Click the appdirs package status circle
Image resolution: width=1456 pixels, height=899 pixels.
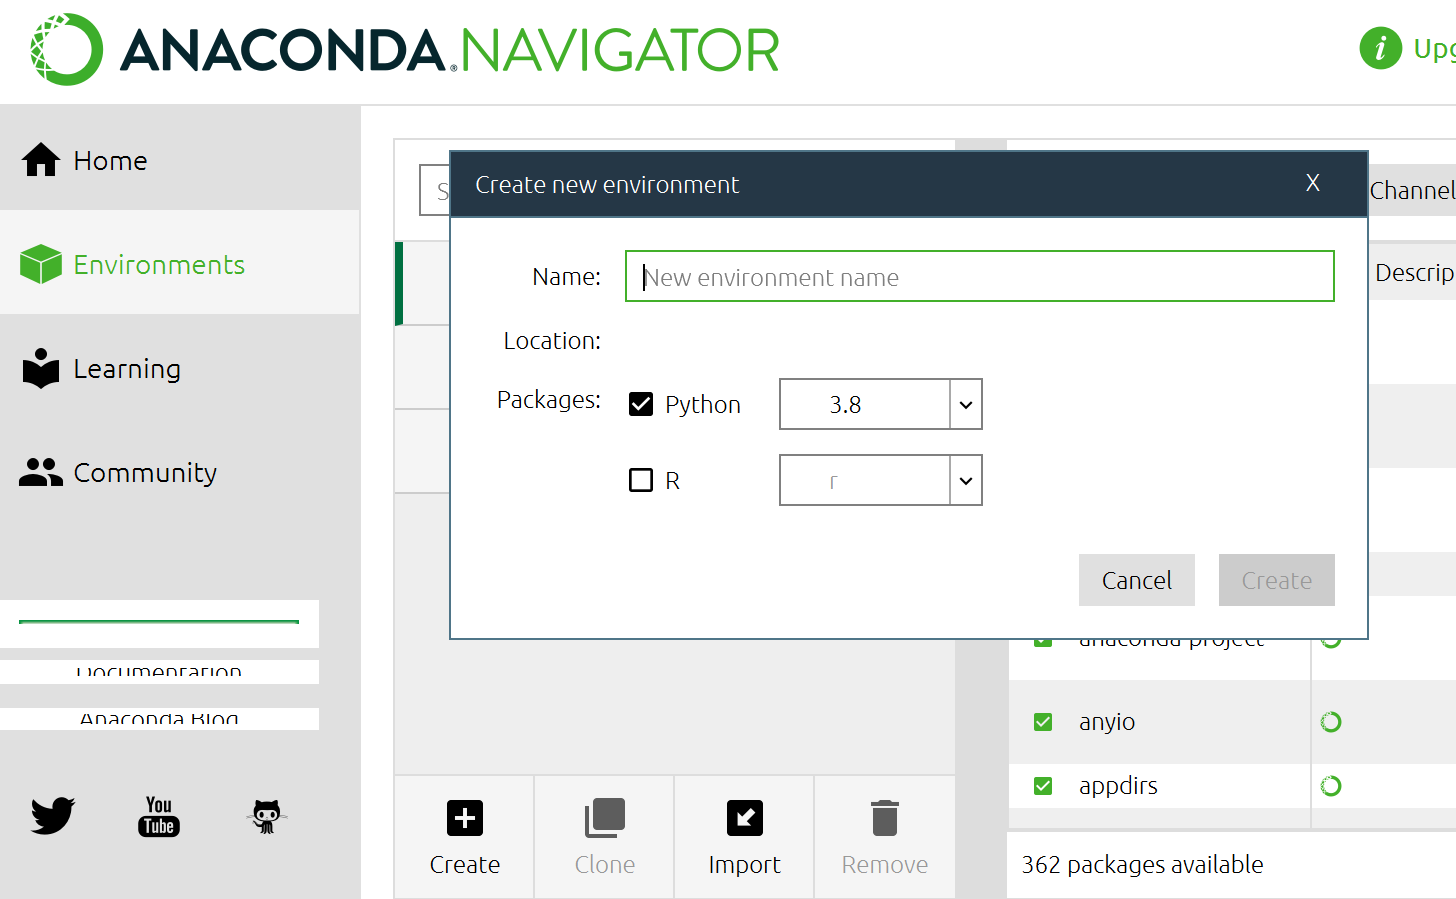[x=1331, y=786]
